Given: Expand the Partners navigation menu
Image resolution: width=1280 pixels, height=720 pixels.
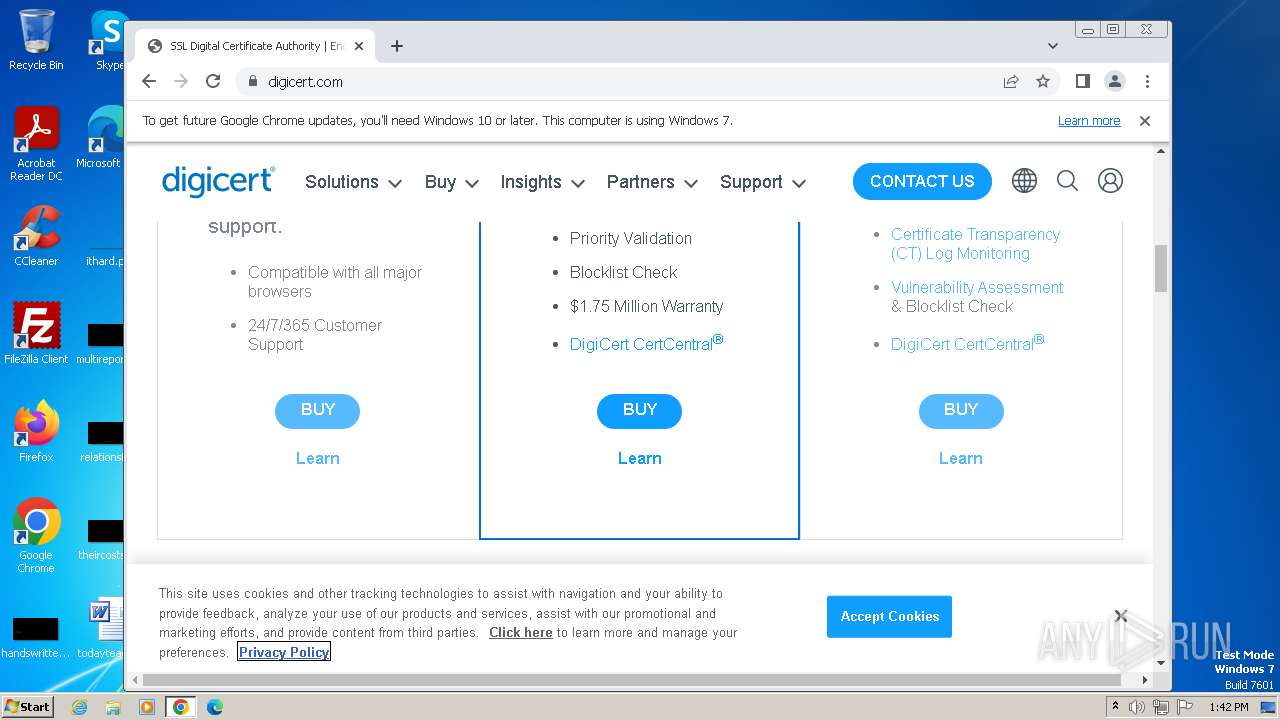Looking at the screenshot, I should point(652,182).
